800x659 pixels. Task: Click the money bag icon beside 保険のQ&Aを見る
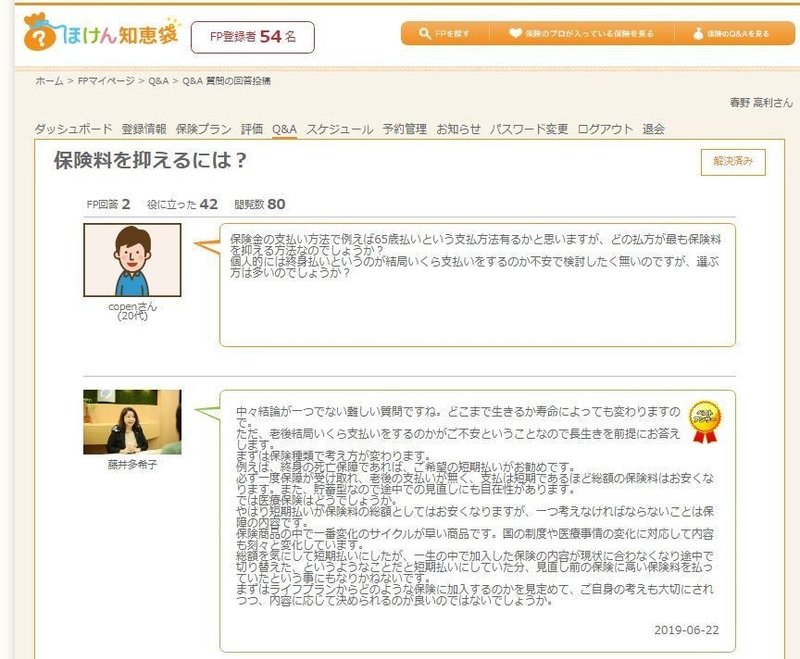(x=698, y=34)
